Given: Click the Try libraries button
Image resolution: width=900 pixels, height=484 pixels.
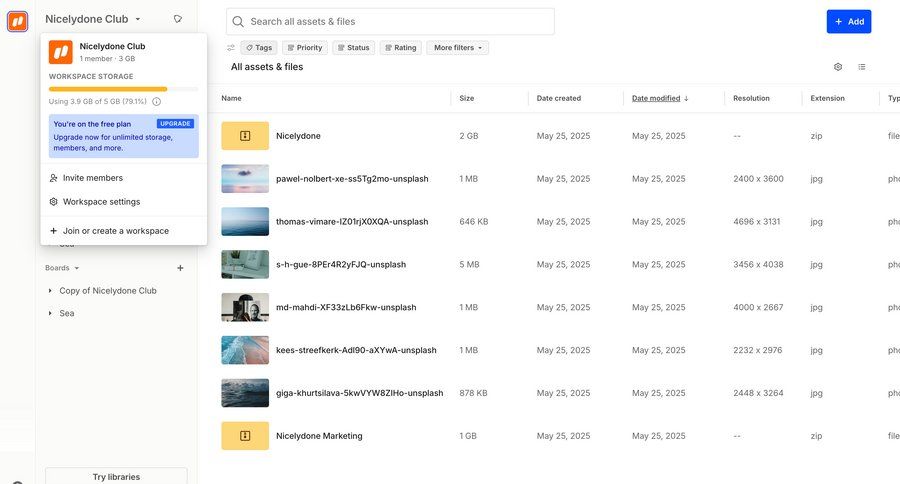Looking at the screenshot, I should coord(116,477).
